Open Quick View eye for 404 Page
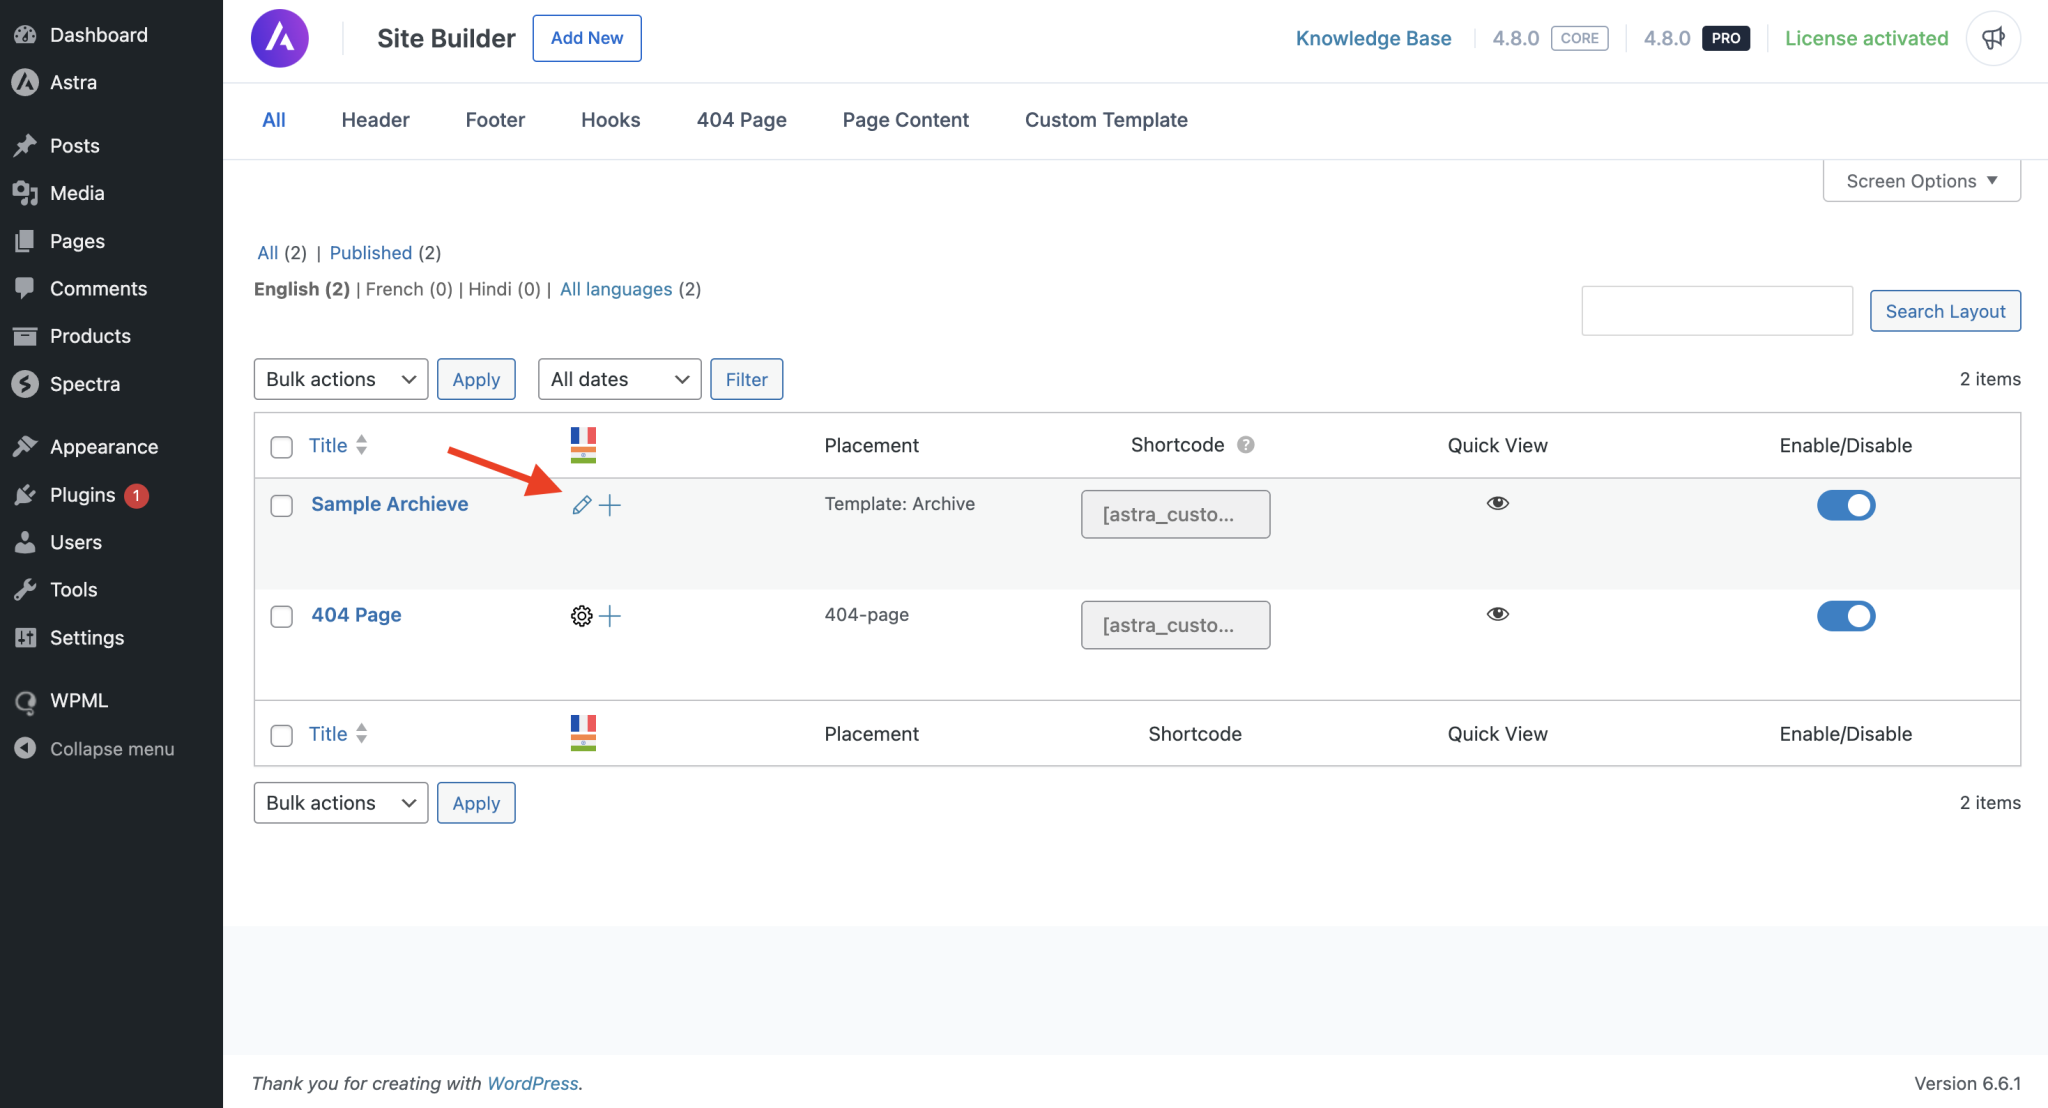This screenshot has width=2048, height=1108. [1497, 614]
